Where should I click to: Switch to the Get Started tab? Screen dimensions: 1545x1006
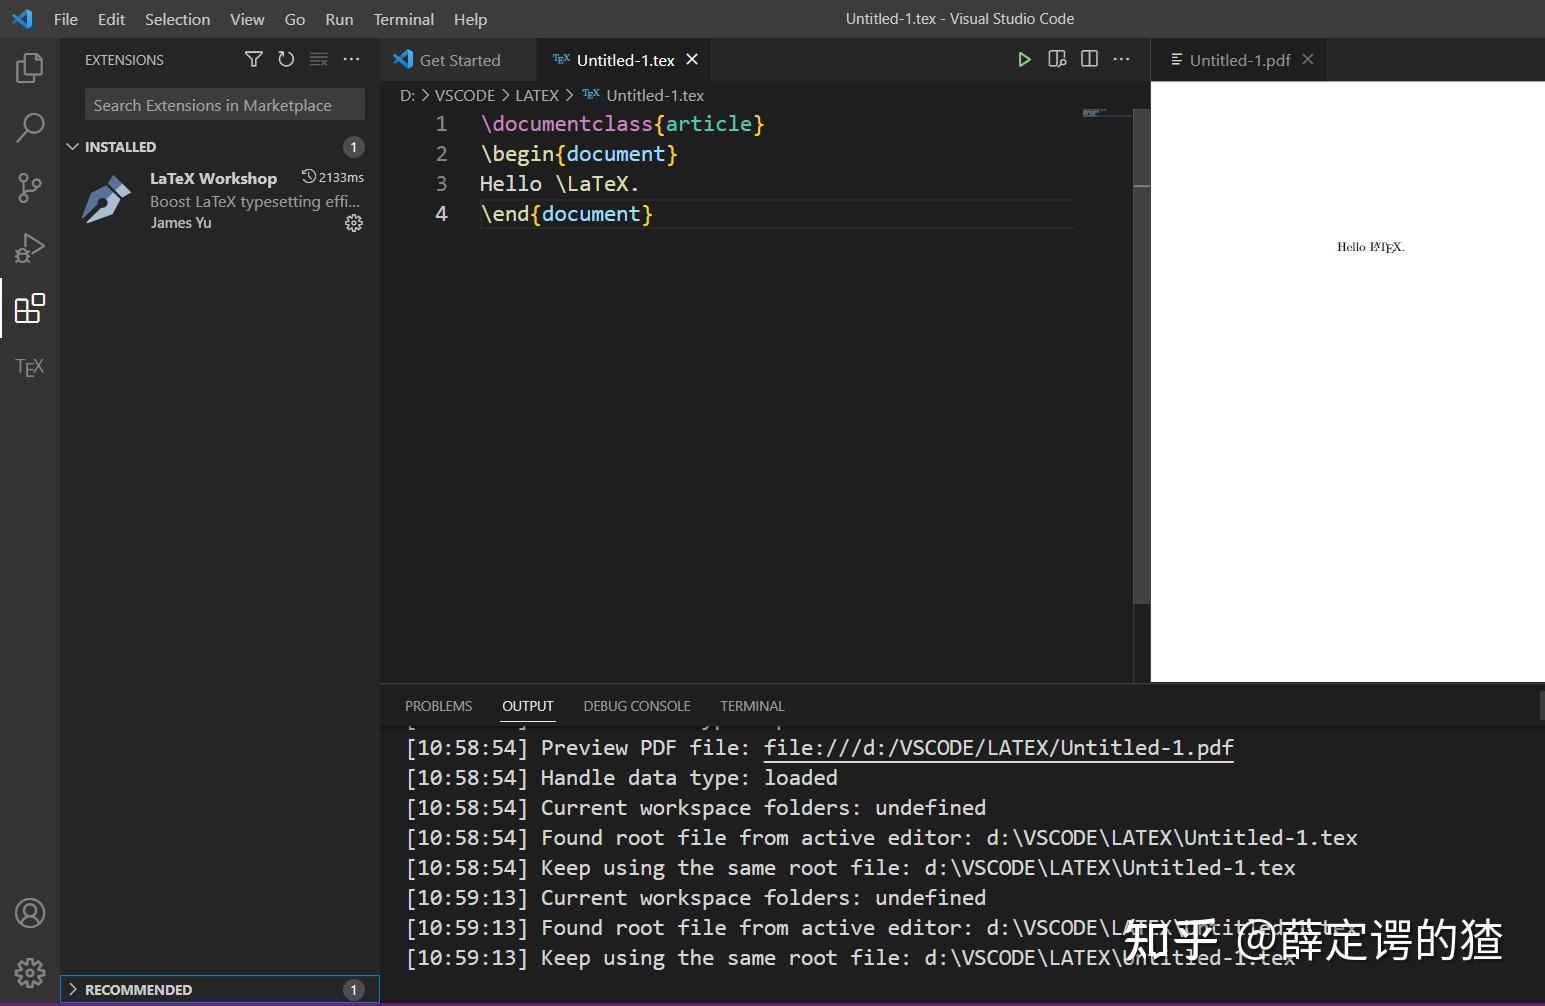point(459,60)
